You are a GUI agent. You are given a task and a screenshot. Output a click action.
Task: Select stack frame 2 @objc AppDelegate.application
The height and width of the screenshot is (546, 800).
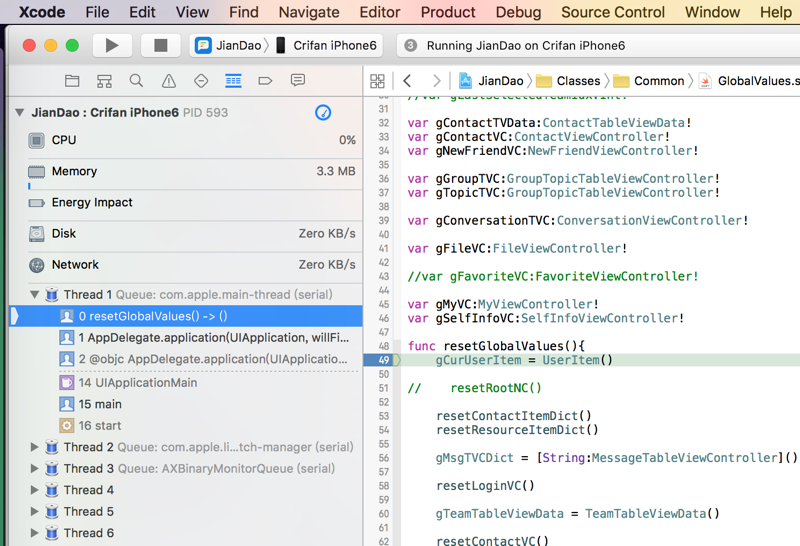(186, 359)
